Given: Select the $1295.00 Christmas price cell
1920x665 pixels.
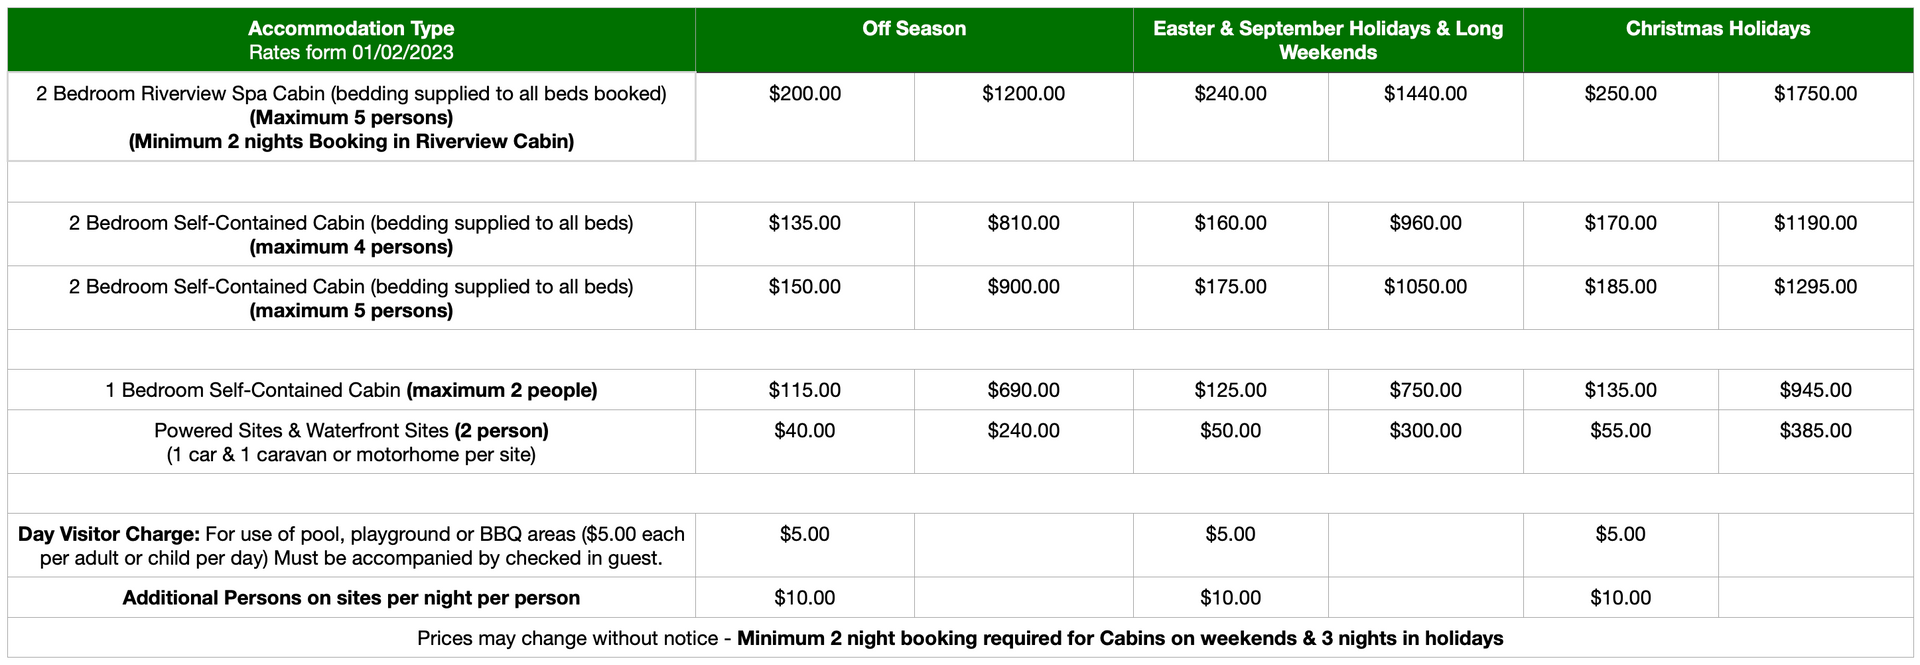Looking at the screenshot, I should coord(1815,287).
